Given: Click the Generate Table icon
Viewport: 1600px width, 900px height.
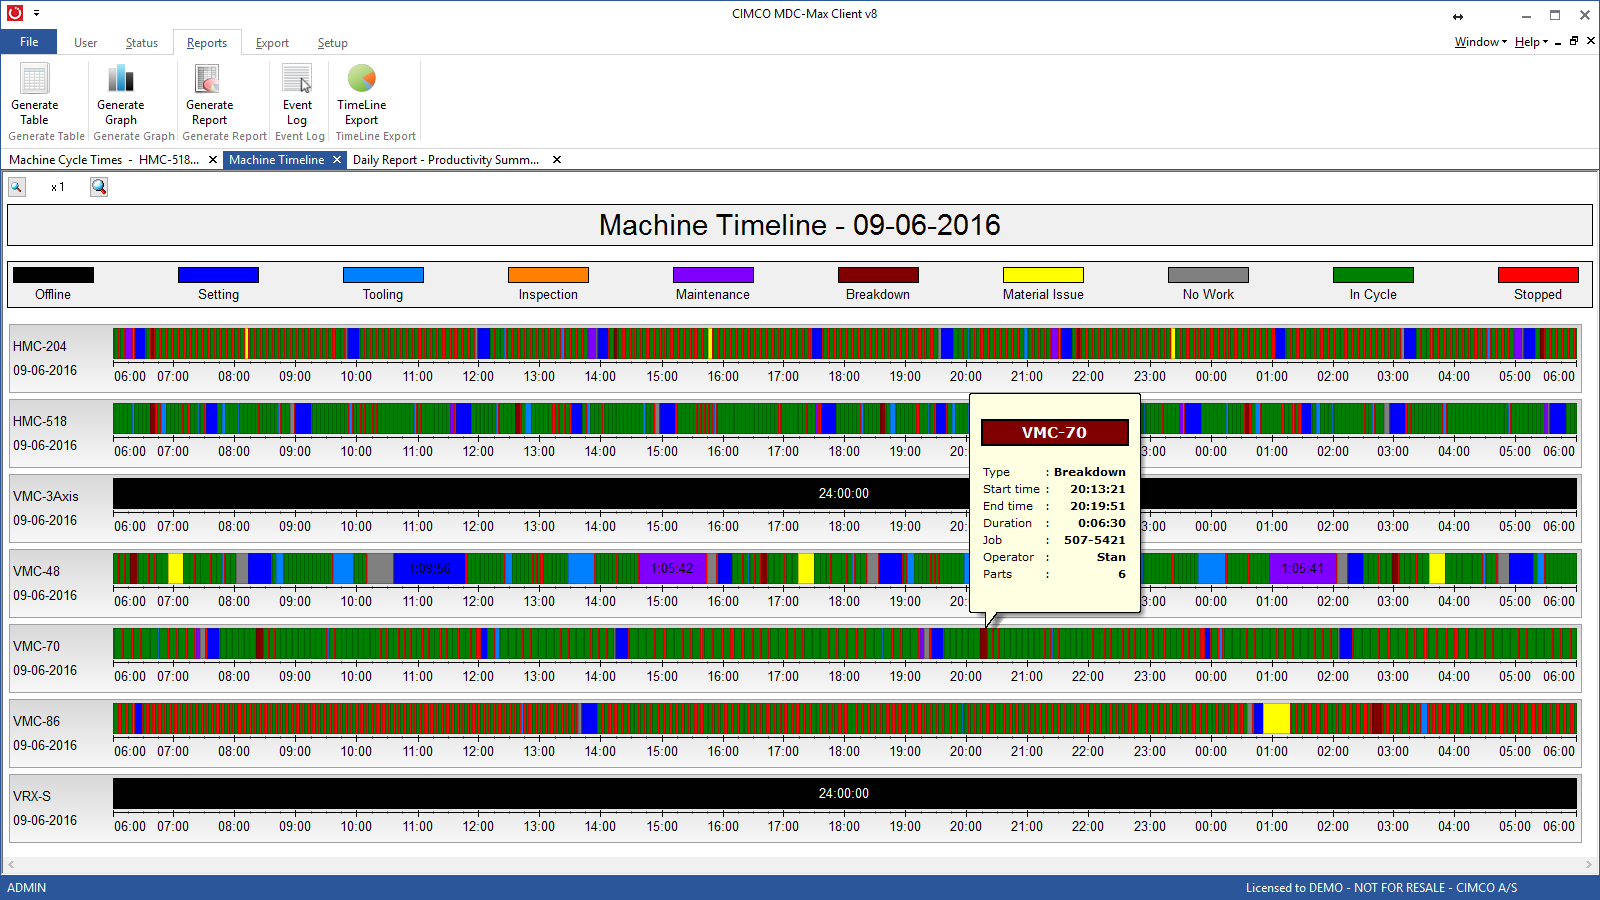Looking at the screenshot, I should pyautogui.click(x=35, y=80).
